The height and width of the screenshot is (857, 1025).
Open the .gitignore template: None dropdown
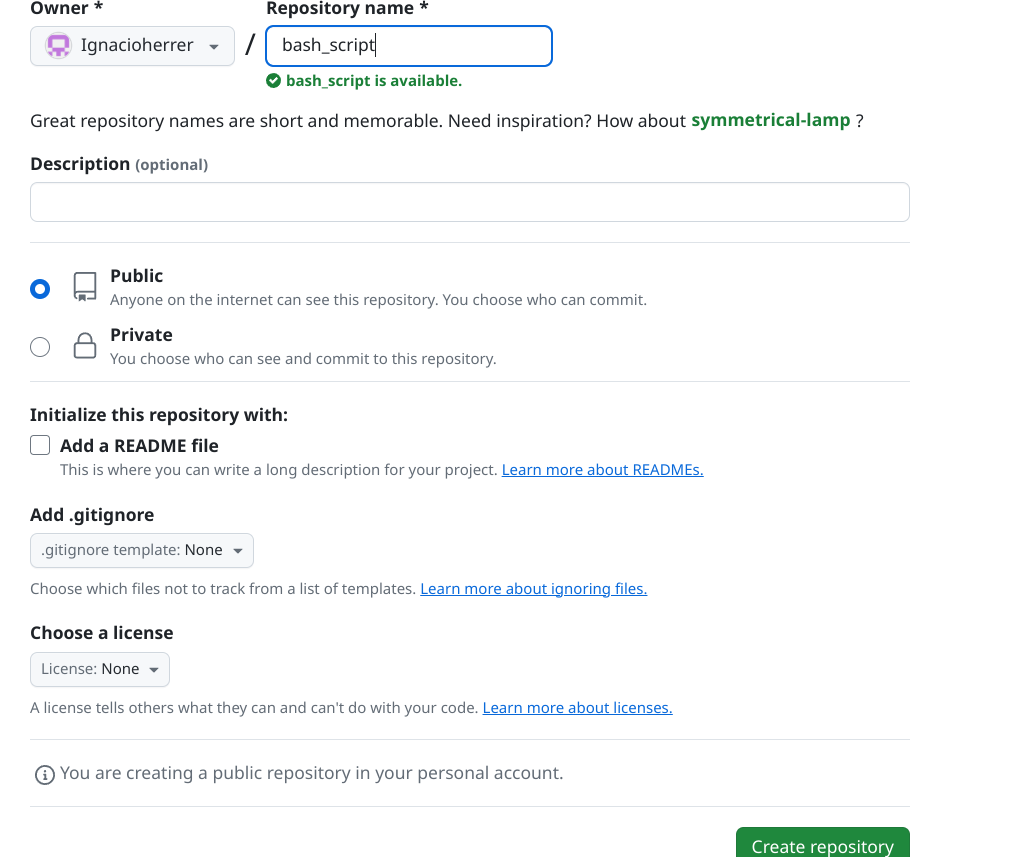[x=142, y=550]
